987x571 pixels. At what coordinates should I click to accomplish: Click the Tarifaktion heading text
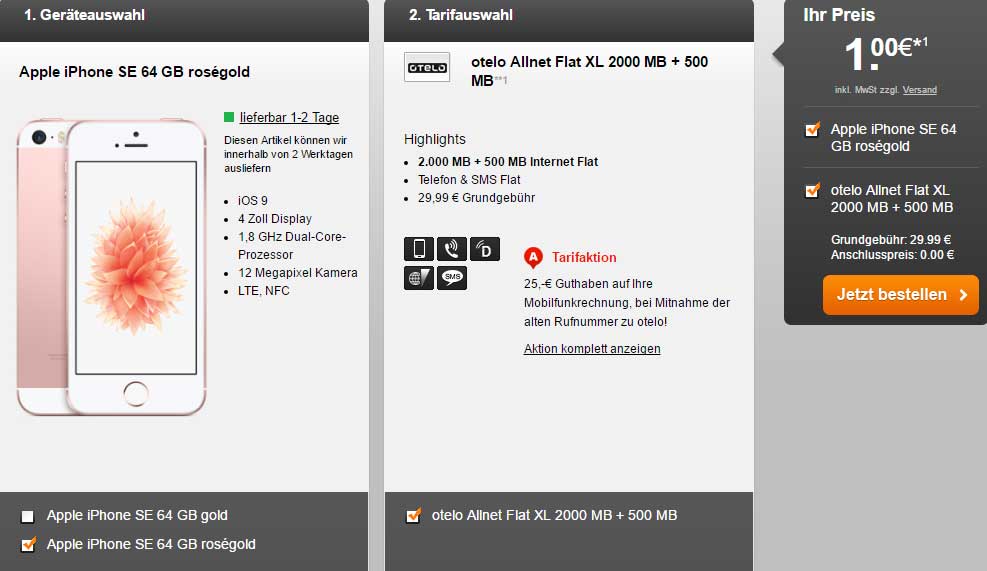(x=584, y=257)
